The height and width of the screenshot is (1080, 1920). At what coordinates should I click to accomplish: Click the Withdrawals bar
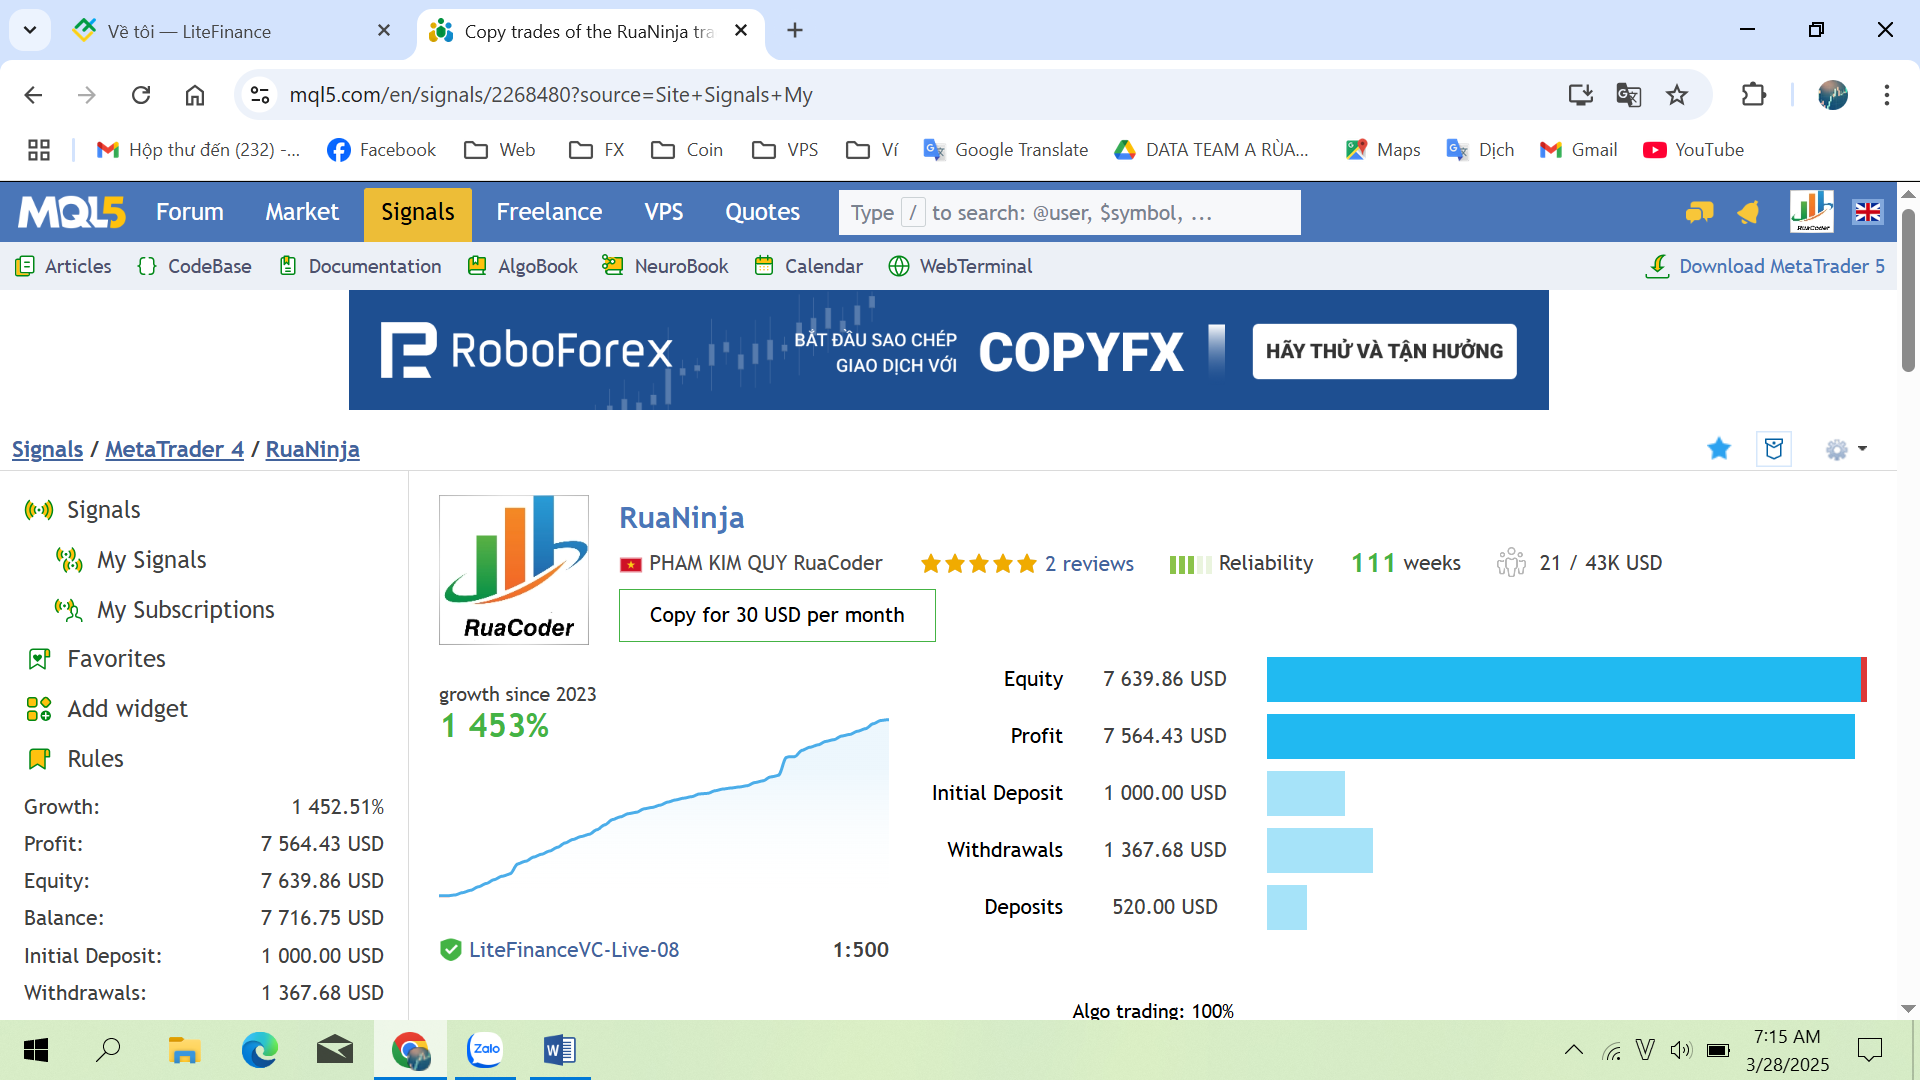[1319, 850]
